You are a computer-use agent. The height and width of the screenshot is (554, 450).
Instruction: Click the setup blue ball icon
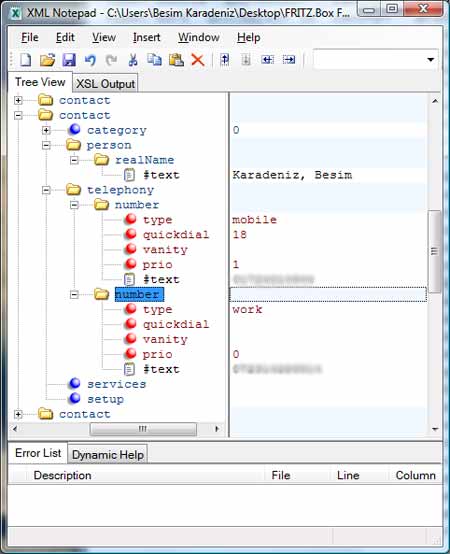(x=75, y=398)
